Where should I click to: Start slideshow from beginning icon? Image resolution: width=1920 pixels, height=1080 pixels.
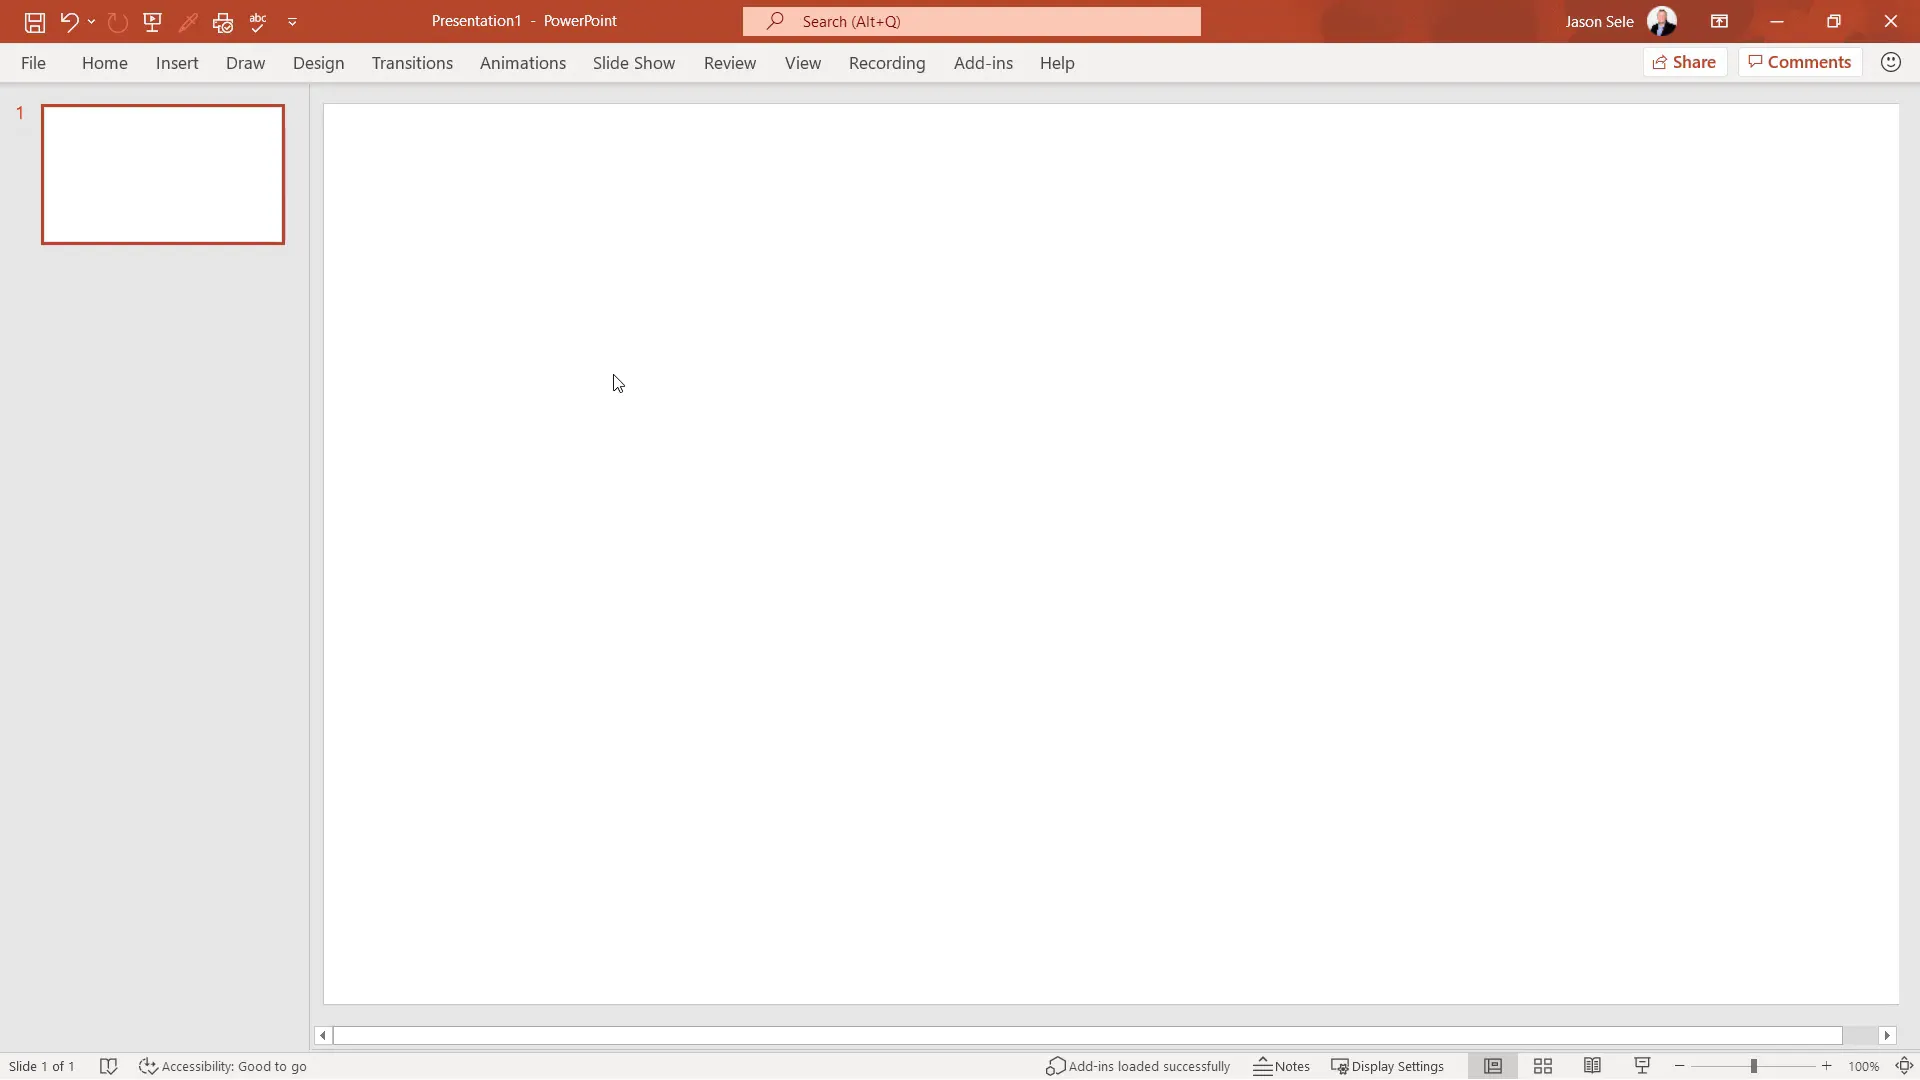pyautogui.click(x=152, y=21)
